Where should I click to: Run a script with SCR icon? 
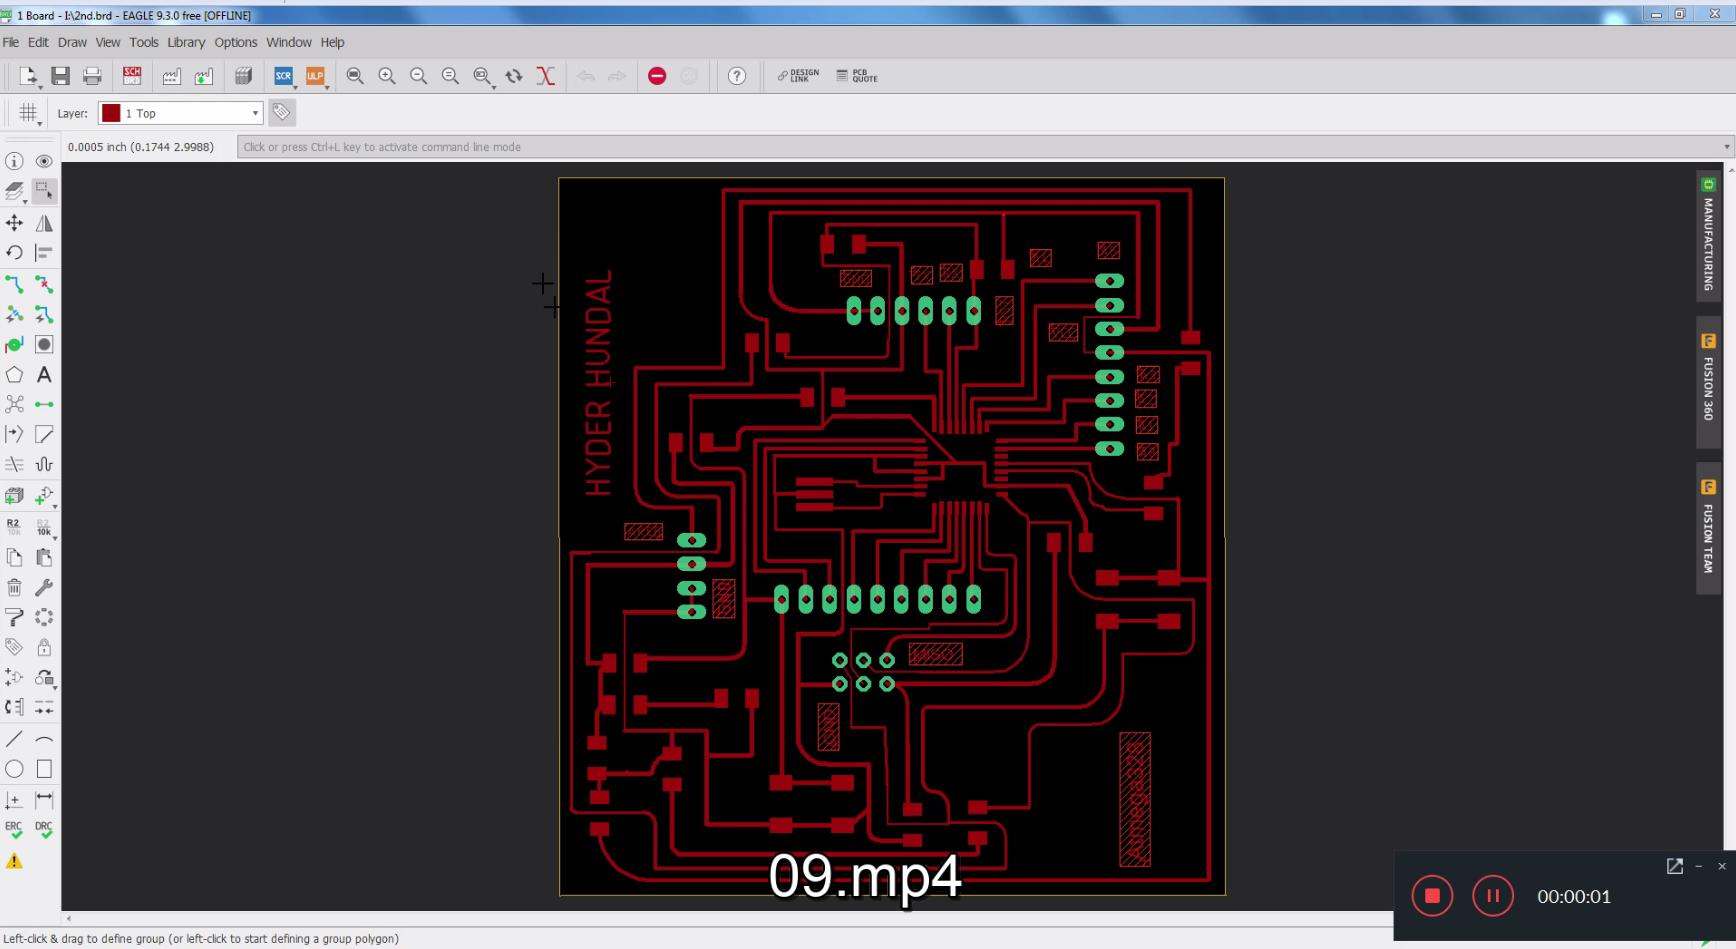[284, 76]
